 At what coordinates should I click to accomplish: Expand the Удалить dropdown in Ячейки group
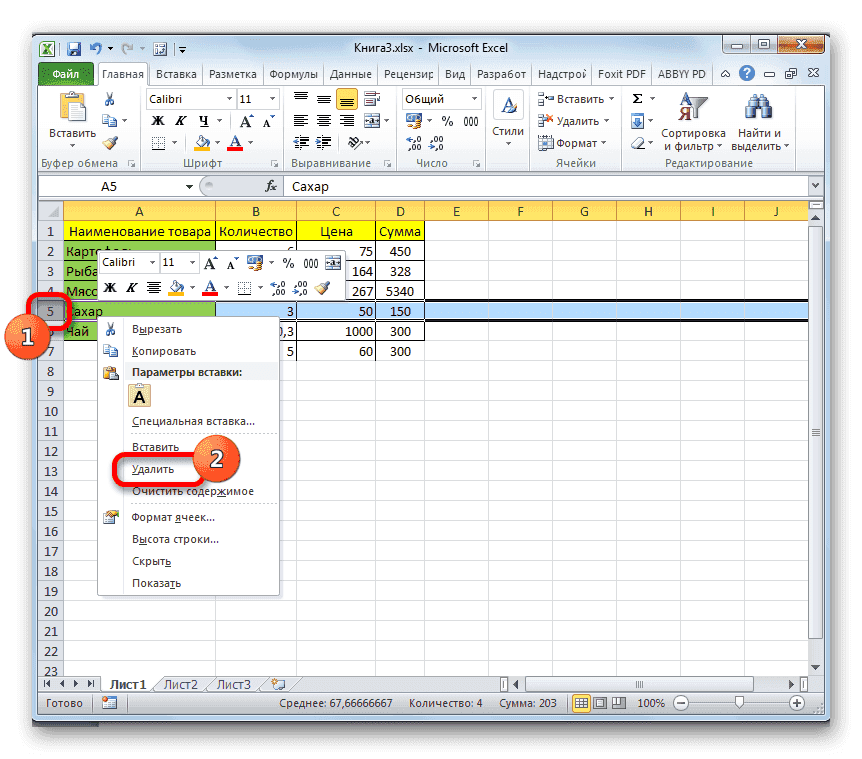(x=605, y=118)
